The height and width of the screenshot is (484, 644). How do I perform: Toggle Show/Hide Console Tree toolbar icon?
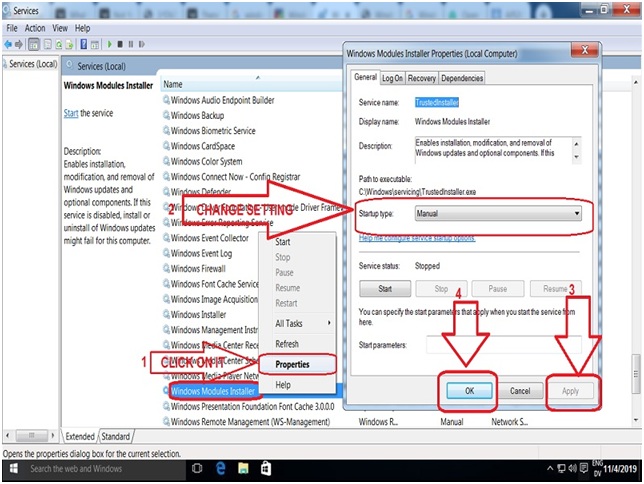[x=34, y=44]
